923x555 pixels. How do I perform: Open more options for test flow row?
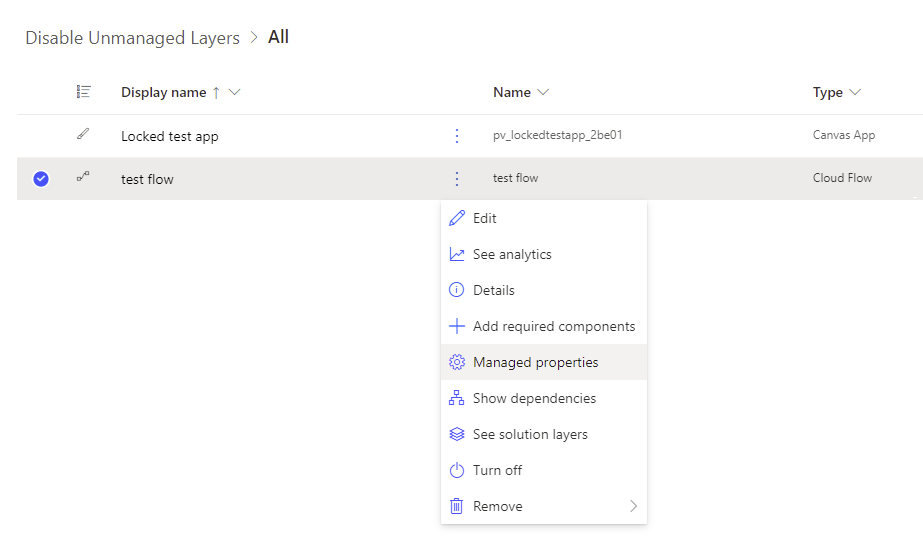(x=457, y=179)
